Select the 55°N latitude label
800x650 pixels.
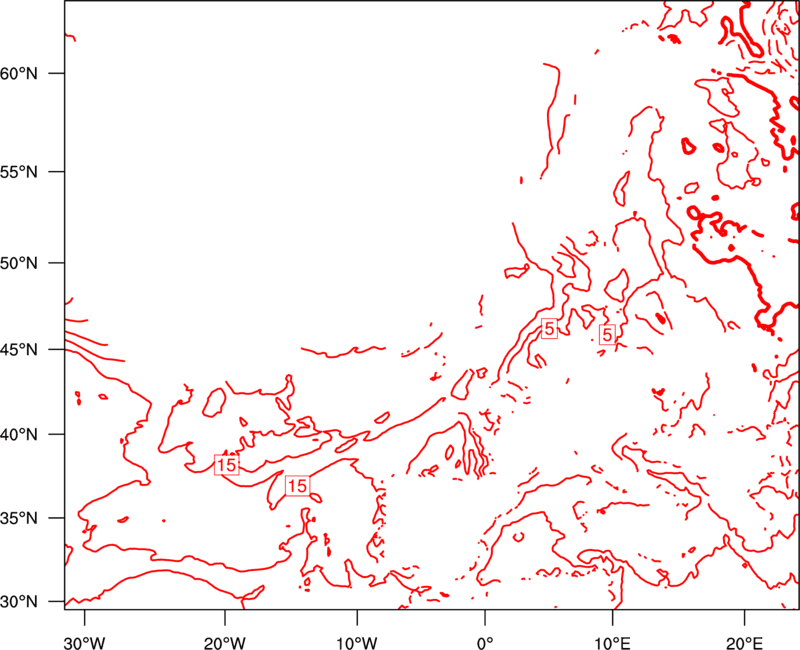[x=19, y=172]
